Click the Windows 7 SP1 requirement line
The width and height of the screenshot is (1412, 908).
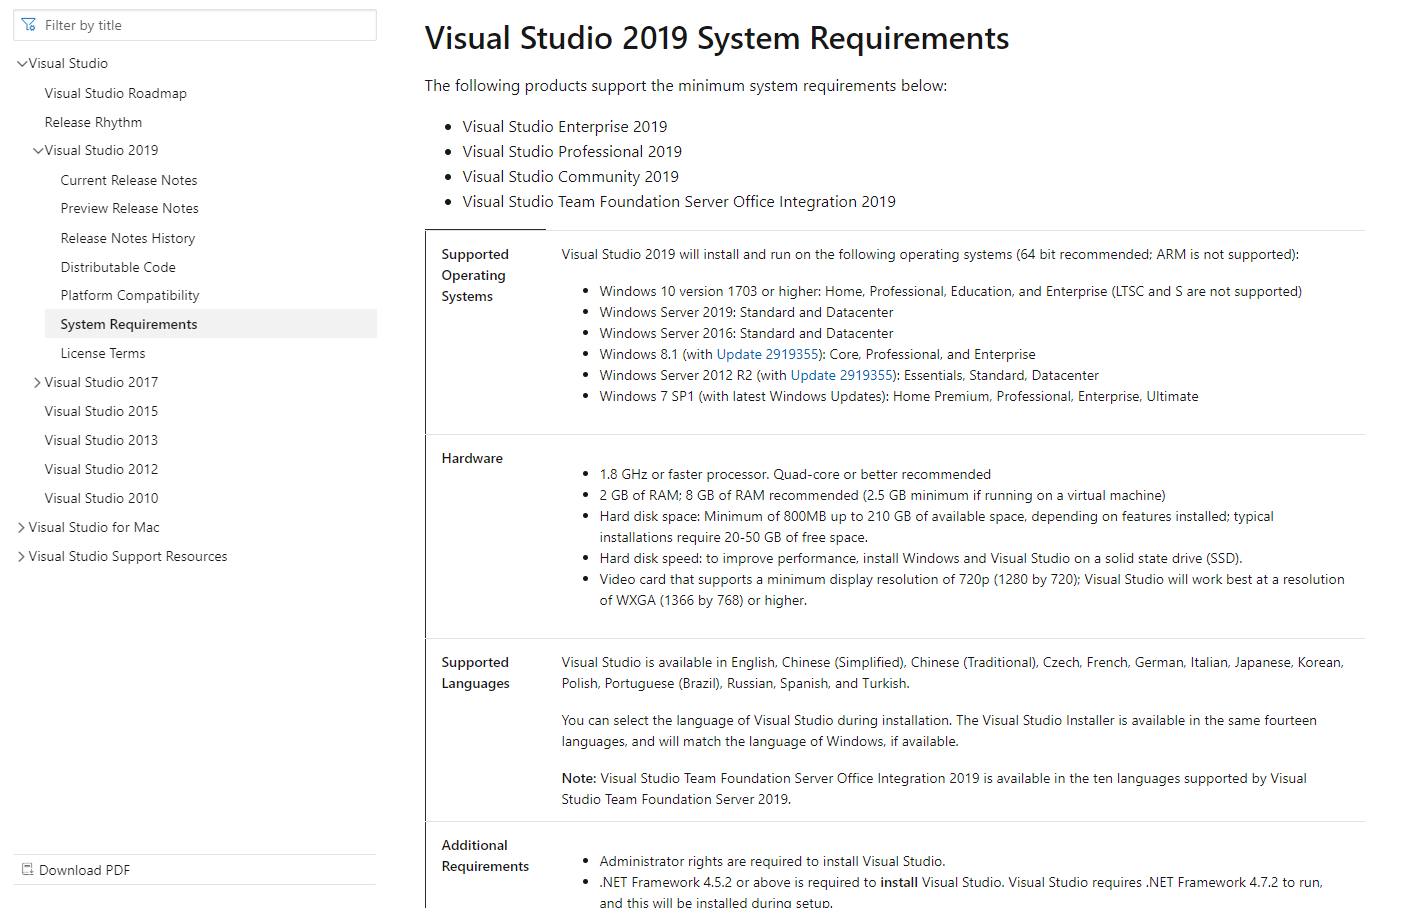[x=899, y=396]
